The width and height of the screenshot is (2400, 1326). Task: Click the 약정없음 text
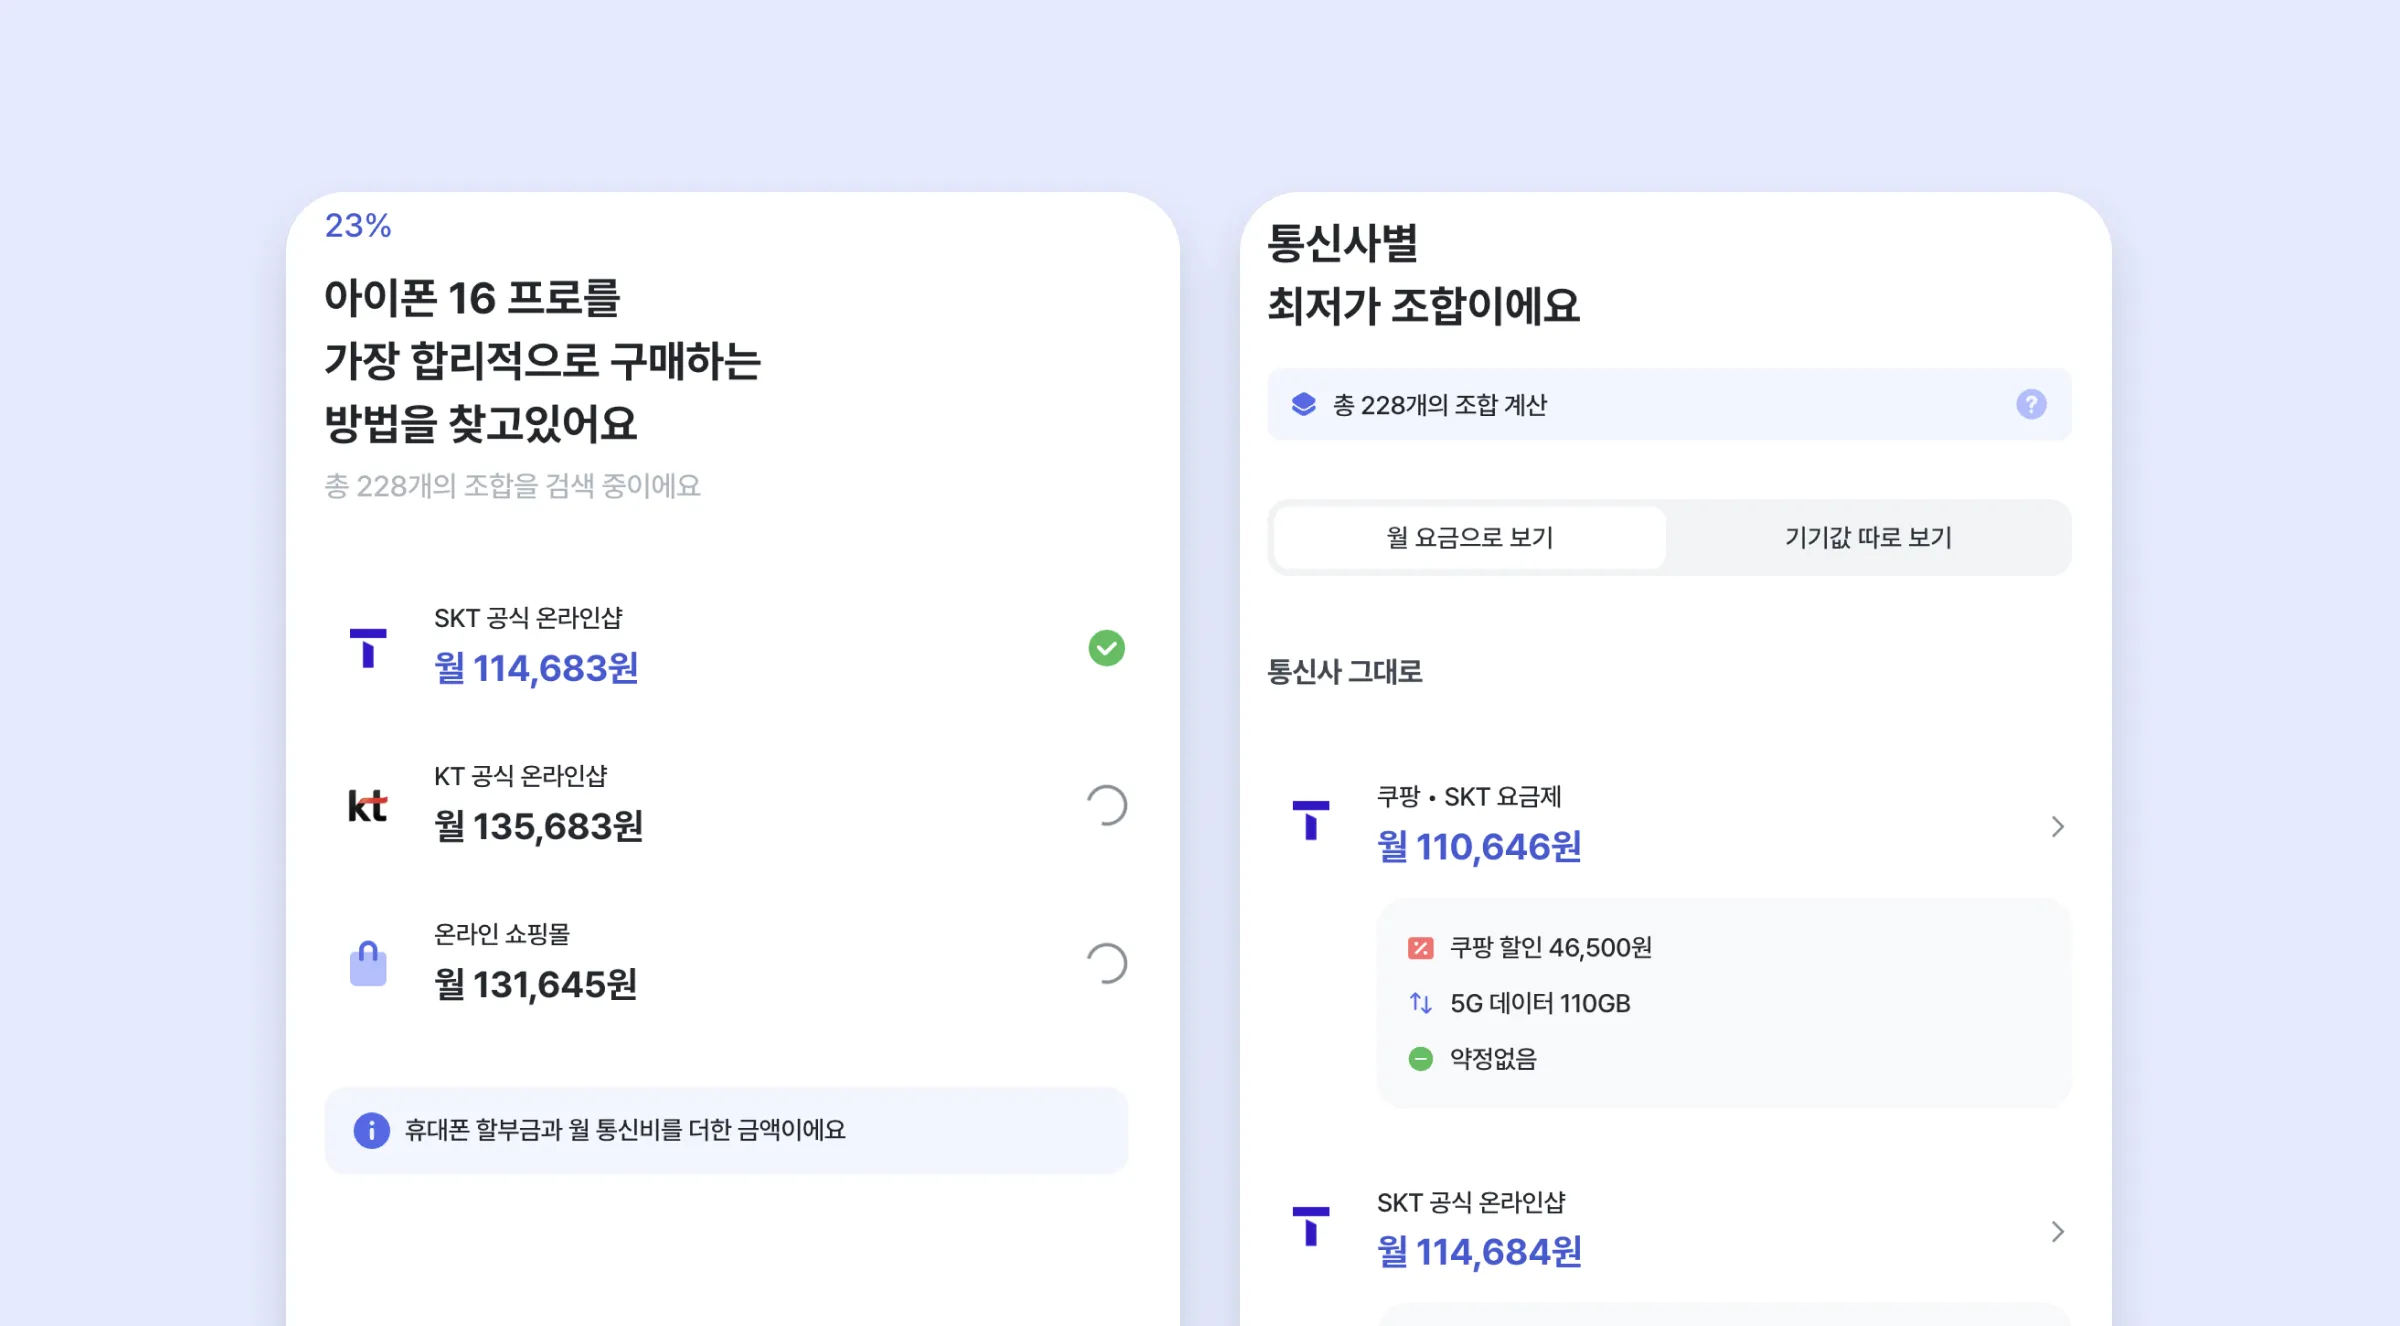(1493, 1059)
